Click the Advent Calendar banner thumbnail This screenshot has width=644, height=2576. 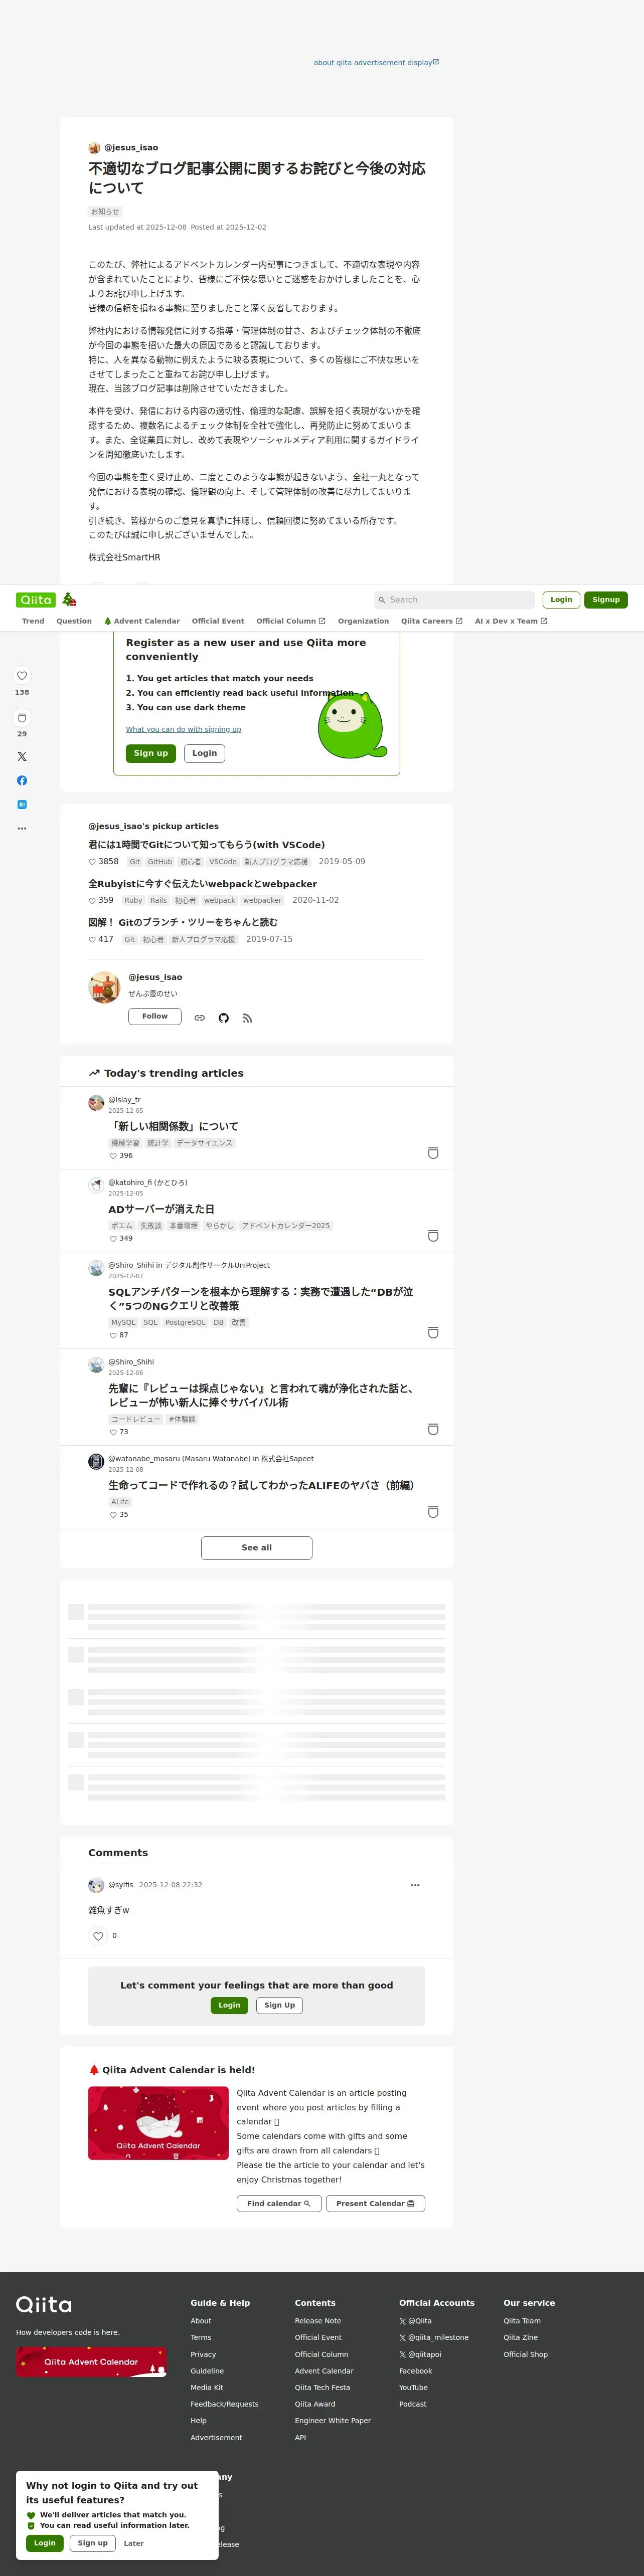point(158,2123)
